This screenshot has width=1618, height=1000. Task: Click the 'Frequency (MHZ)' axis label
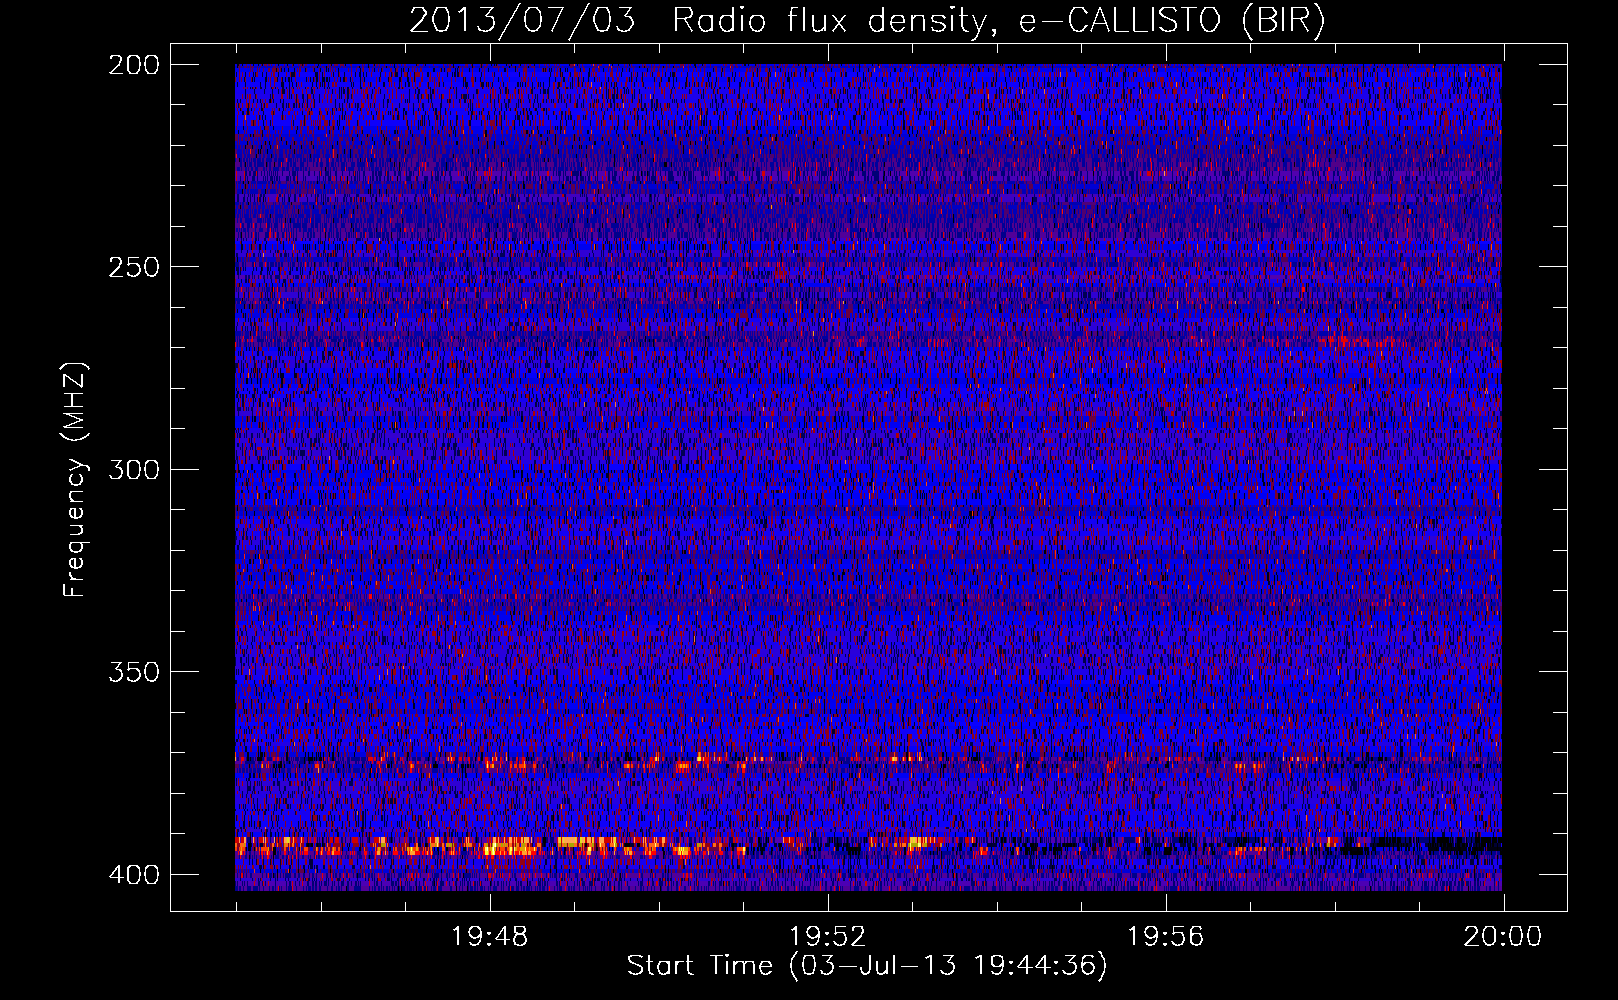pos(74,480)
